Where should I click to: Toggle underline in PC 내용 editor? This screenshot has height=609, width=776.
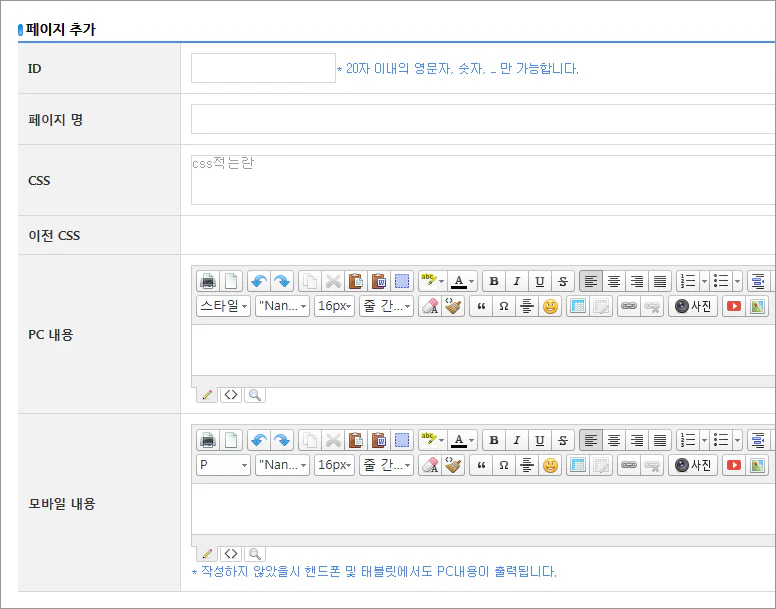pyautogui.click(x=540, y=281)
